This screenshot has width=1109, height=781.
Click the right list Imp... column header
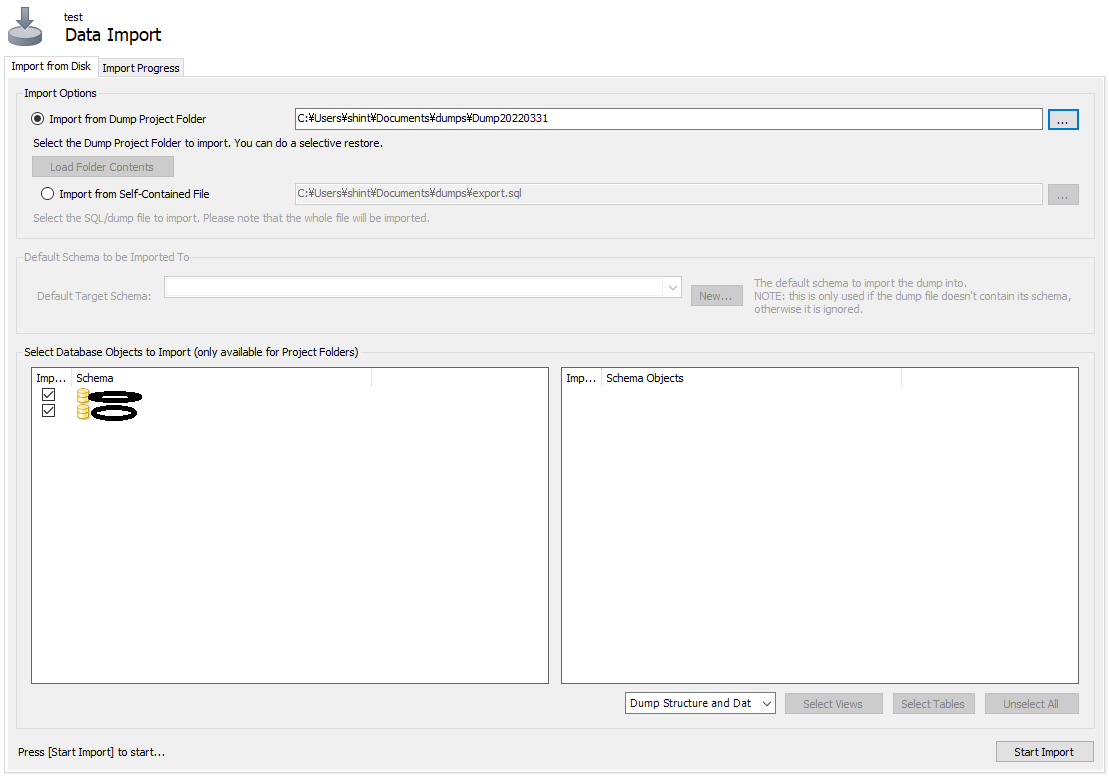(x=581, y=378)
